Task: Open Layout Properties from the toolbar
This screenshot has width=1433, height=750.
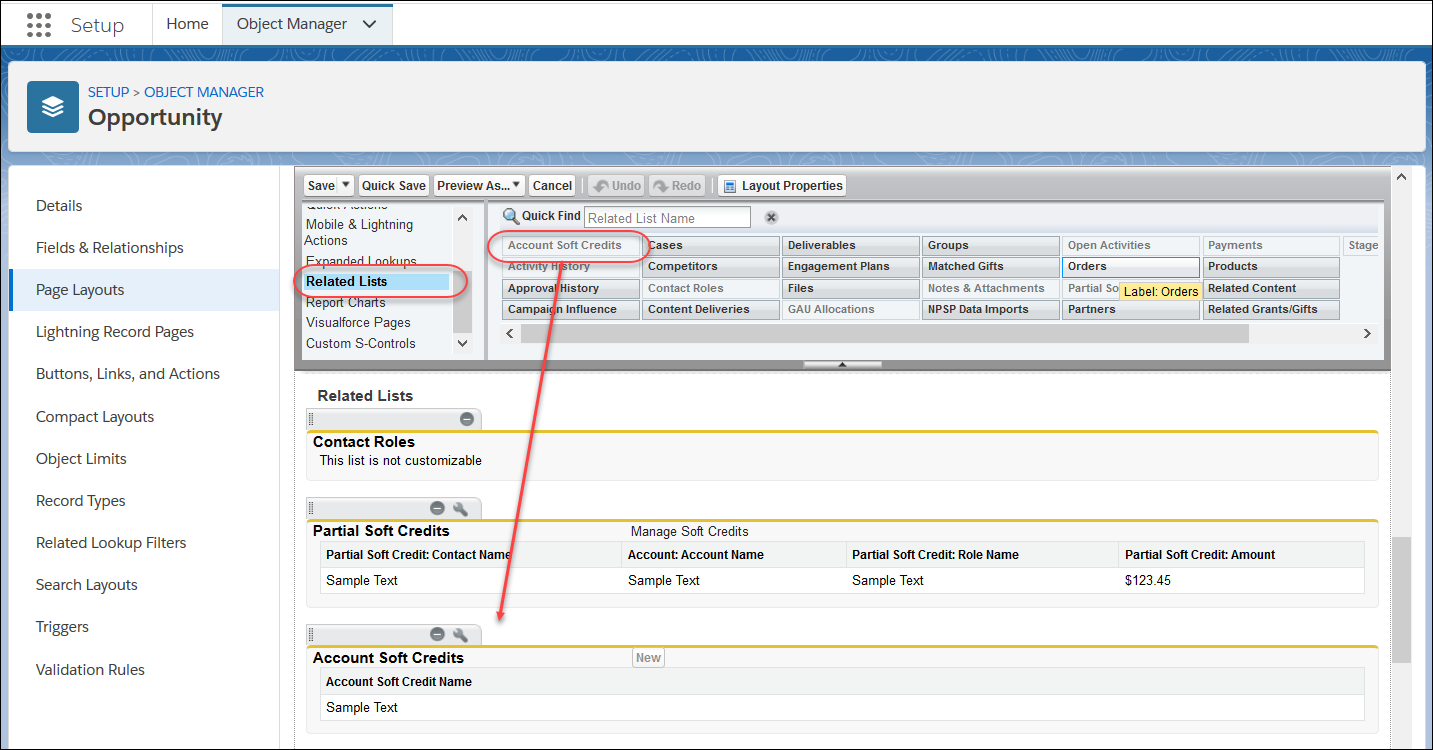Action: [782, 185]
